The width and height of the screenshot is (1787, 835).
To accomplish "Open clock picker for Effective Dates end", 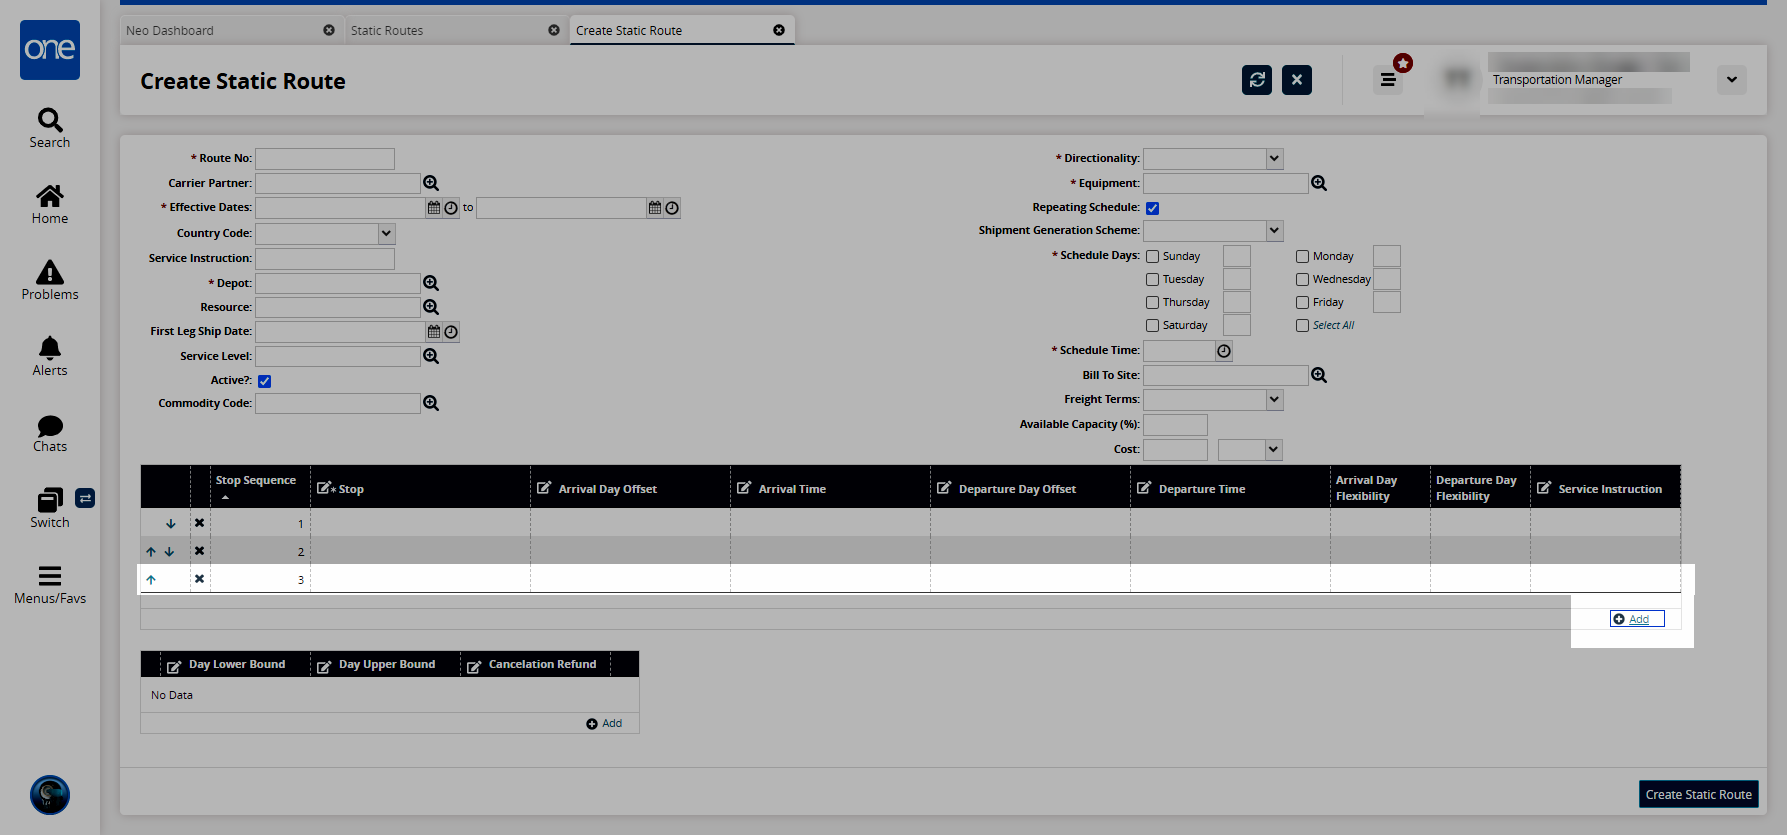I will click(x=672, y=208).
